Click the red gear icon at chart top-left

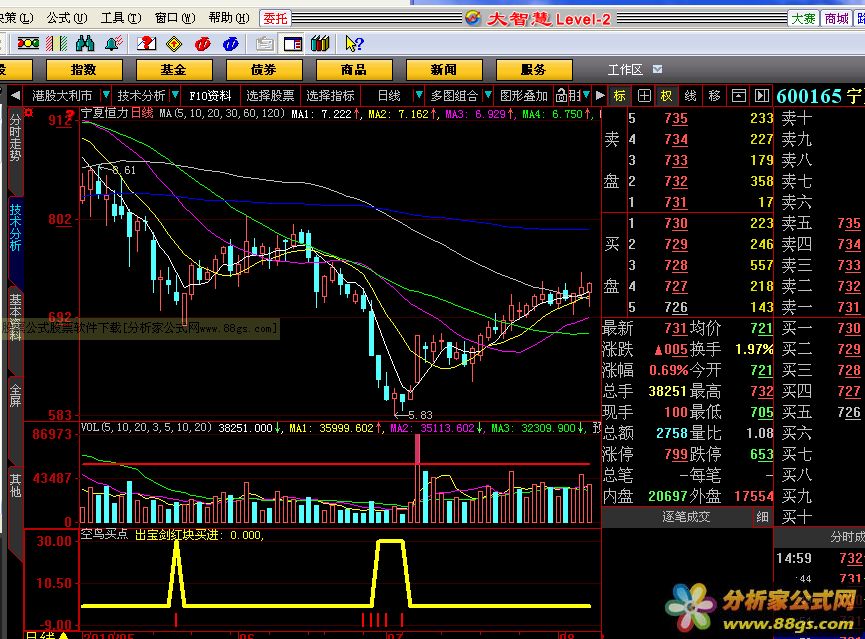28,113
